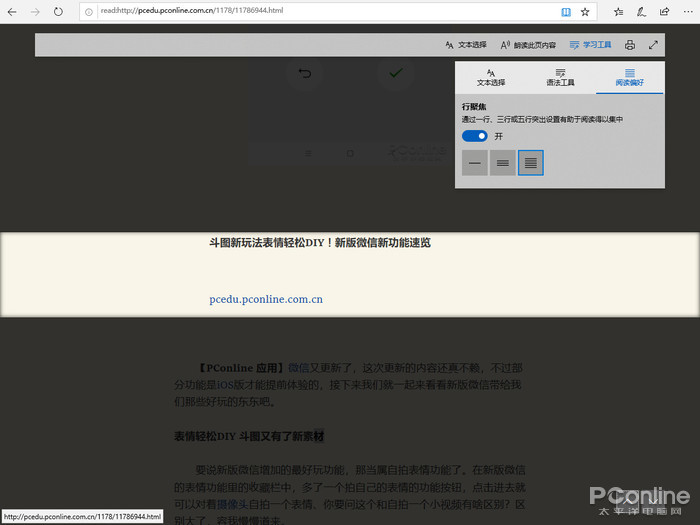Click the add notes pen icon
The width and height of the screenshot is (700, 525).
pos(642,12)
